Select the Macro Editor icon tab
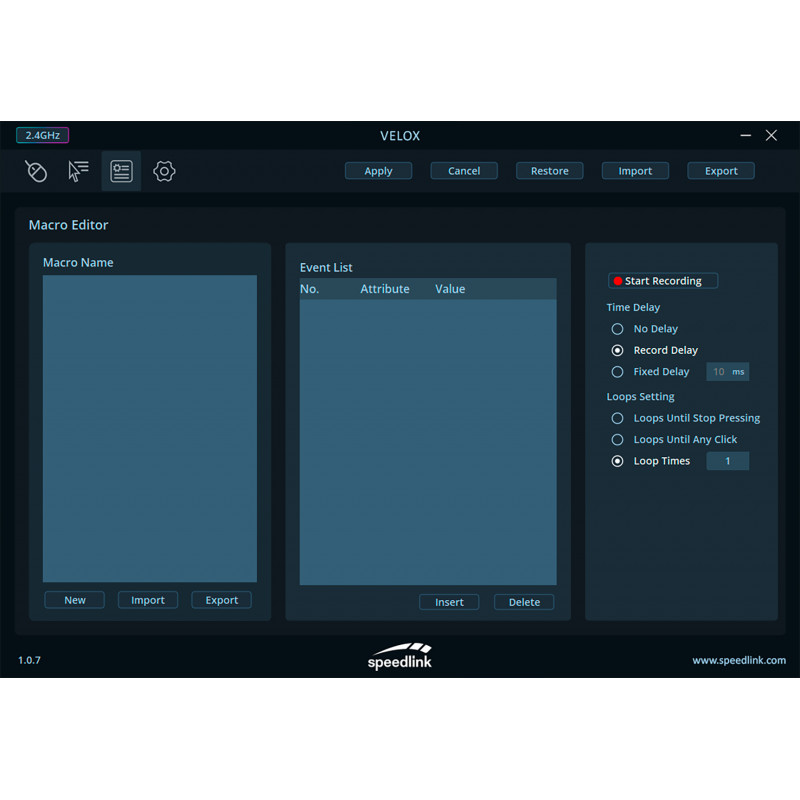This screenshot has width=800, height=800. (x=121, y=172)
